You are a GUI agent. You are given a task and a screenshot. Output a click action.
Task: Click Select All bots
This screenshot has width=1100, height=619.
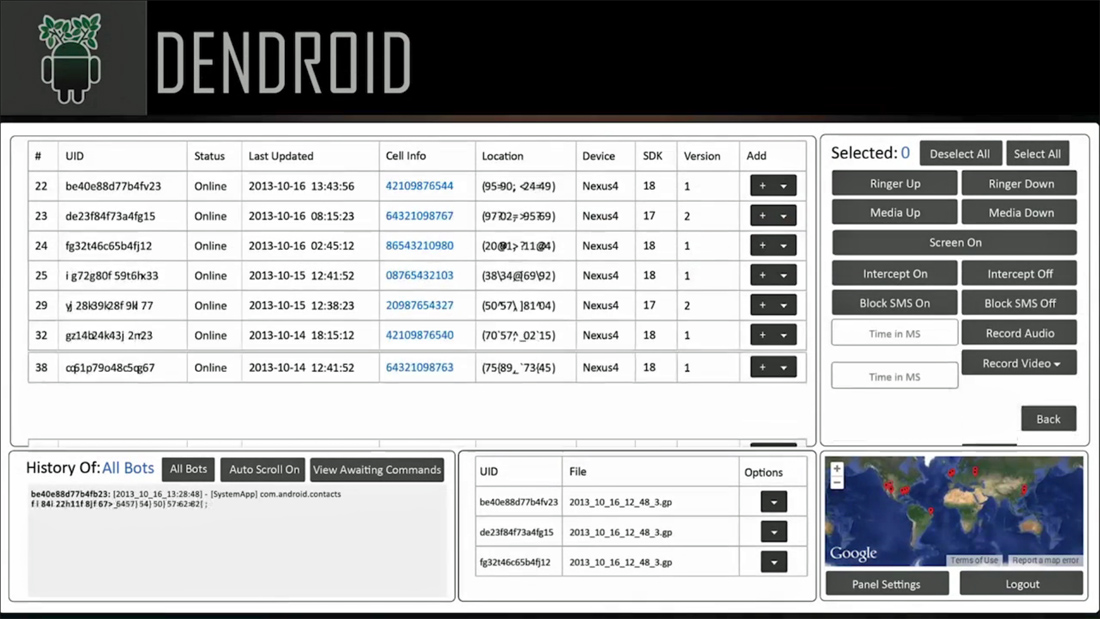coord(1037,154)
